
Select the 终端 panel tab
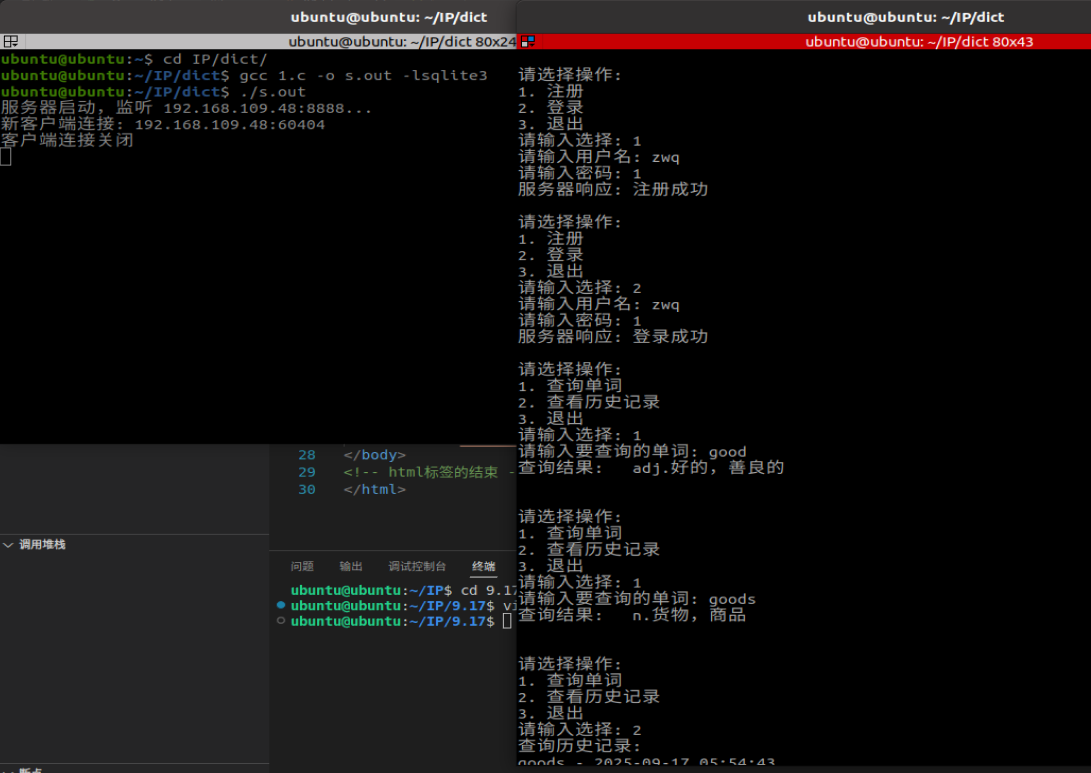pos(484,566)
